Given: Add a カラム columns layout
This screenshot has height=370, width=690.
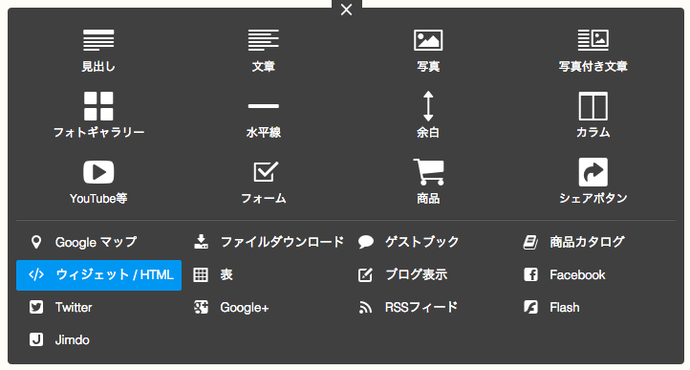Looking at the screenshot, I should coord(593,115).
